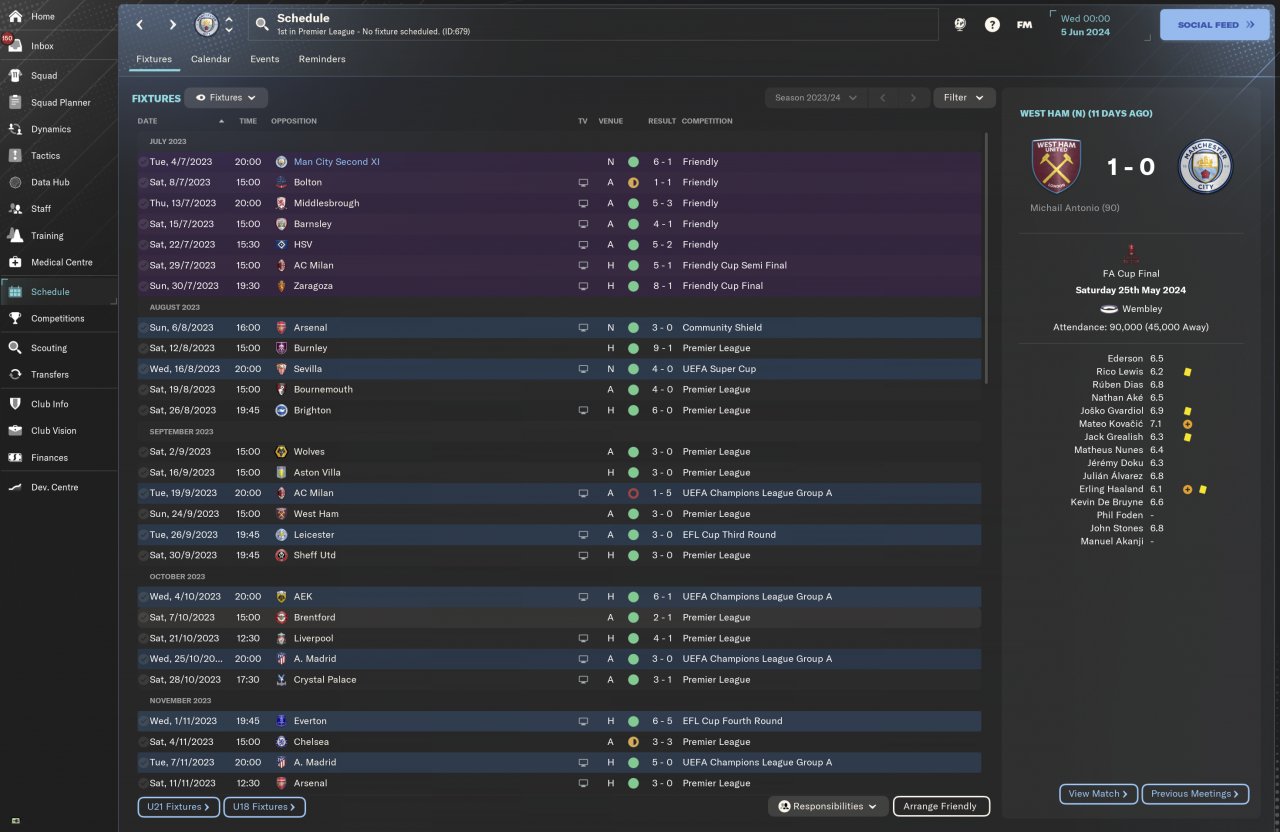Click the help question mark icon

coord(992,25)
